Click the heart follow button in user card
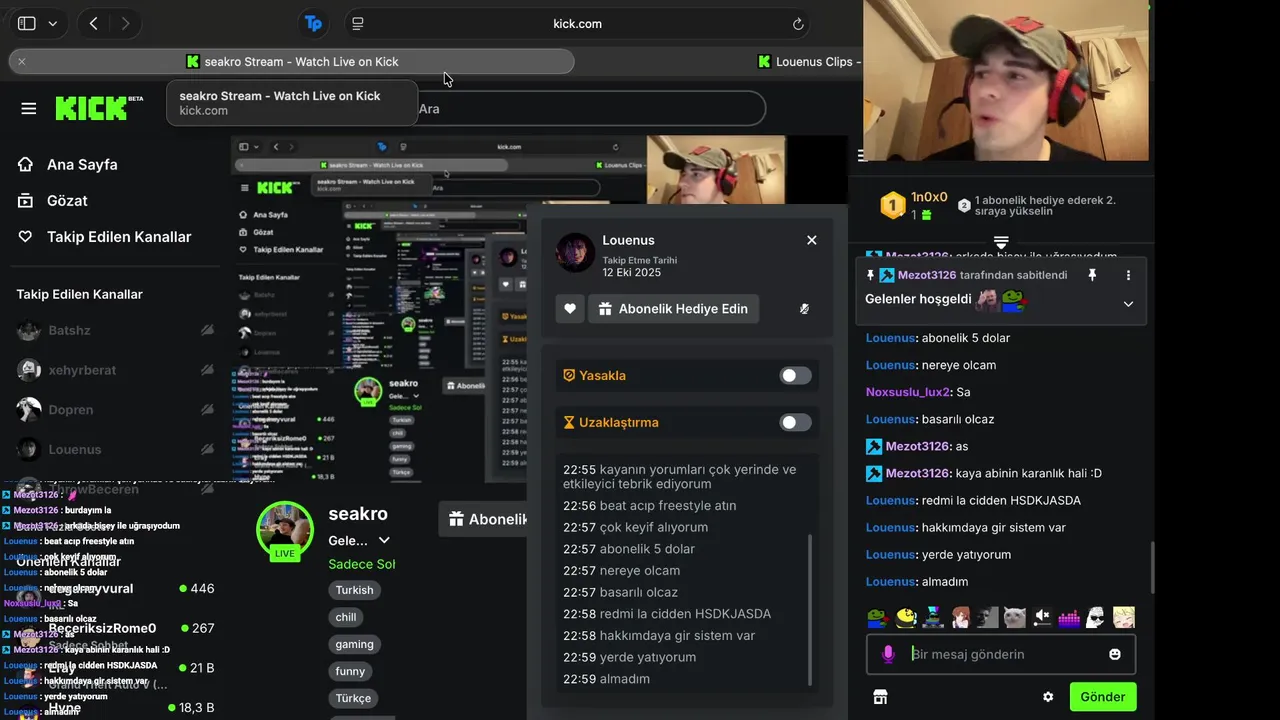1280x720 pixels. (x=570, y=309)
